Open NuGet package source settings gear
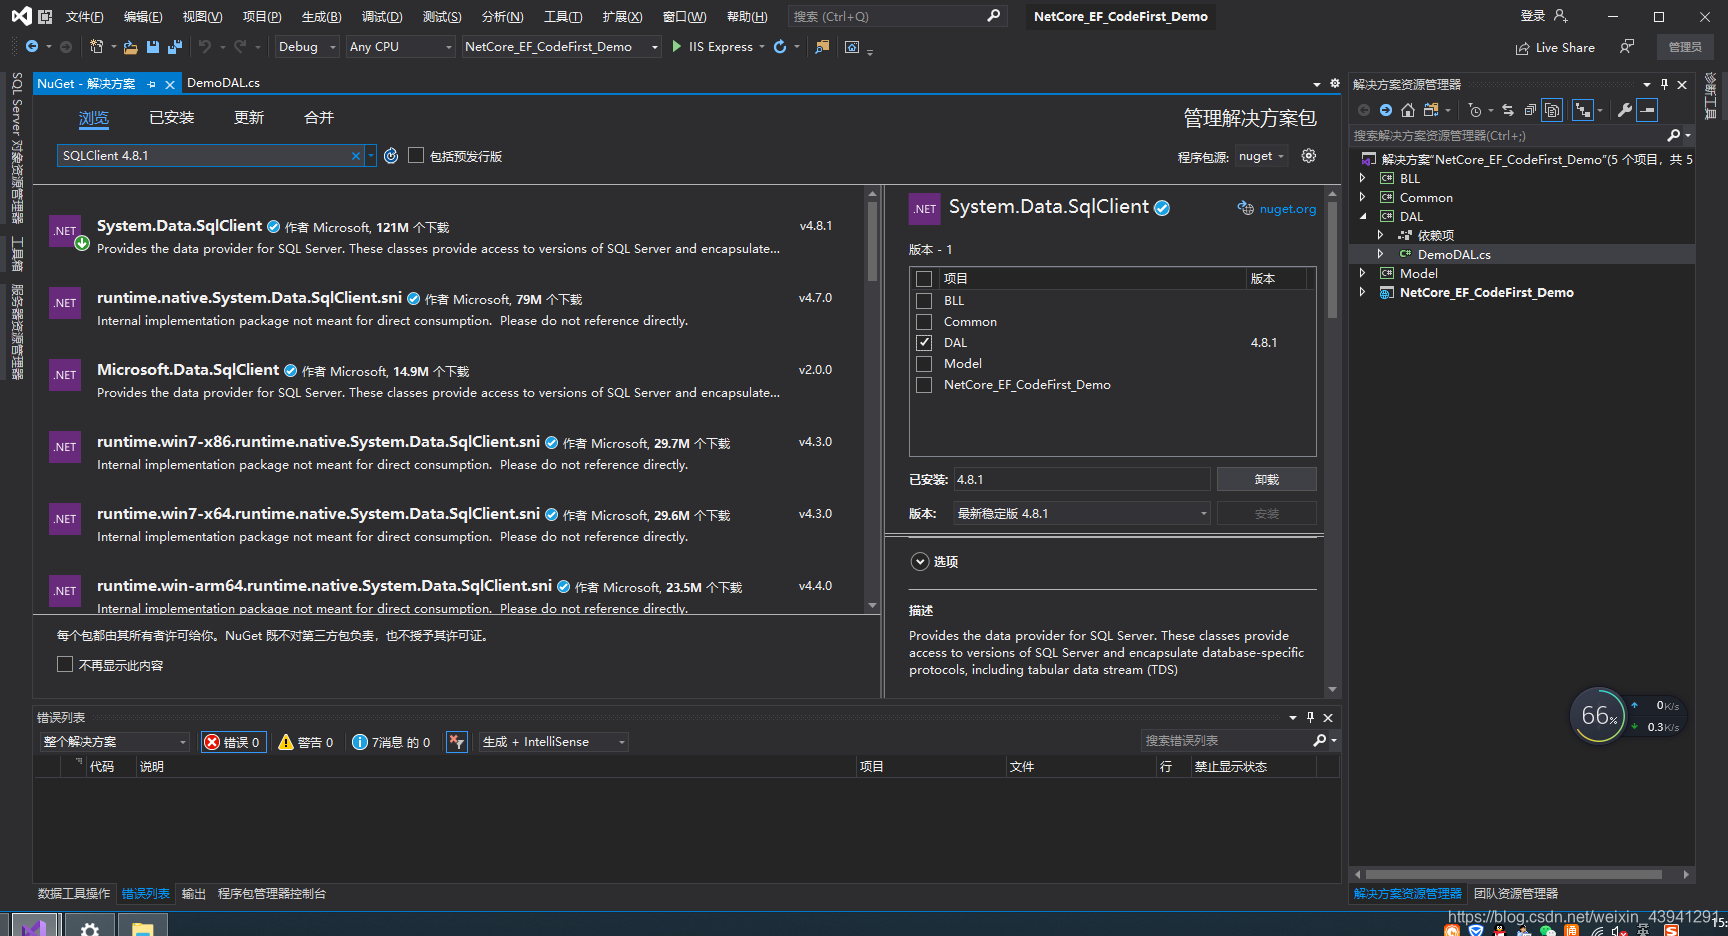 [x=1309, y=156]
